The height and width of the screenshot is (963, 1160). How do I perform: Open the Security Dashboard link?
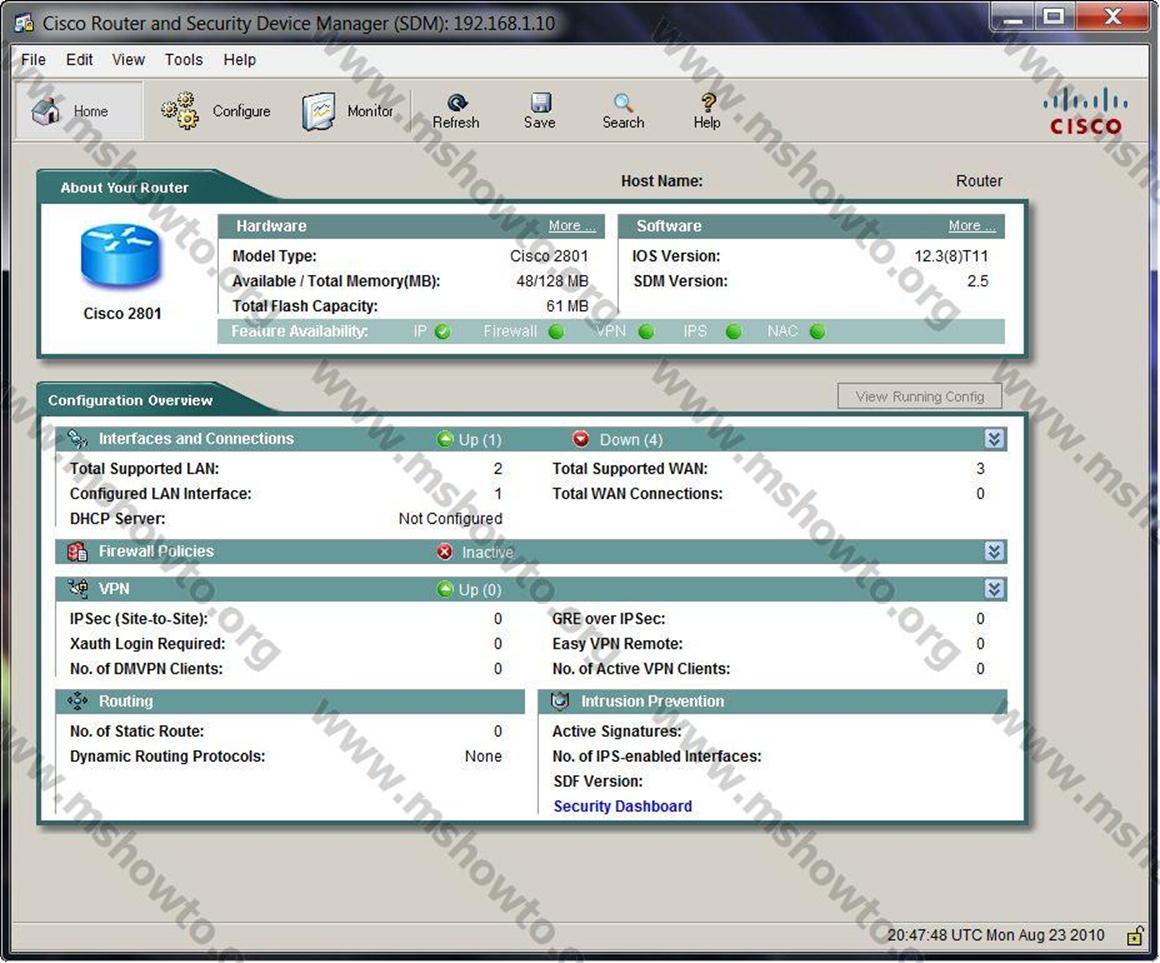coord(623,807)
